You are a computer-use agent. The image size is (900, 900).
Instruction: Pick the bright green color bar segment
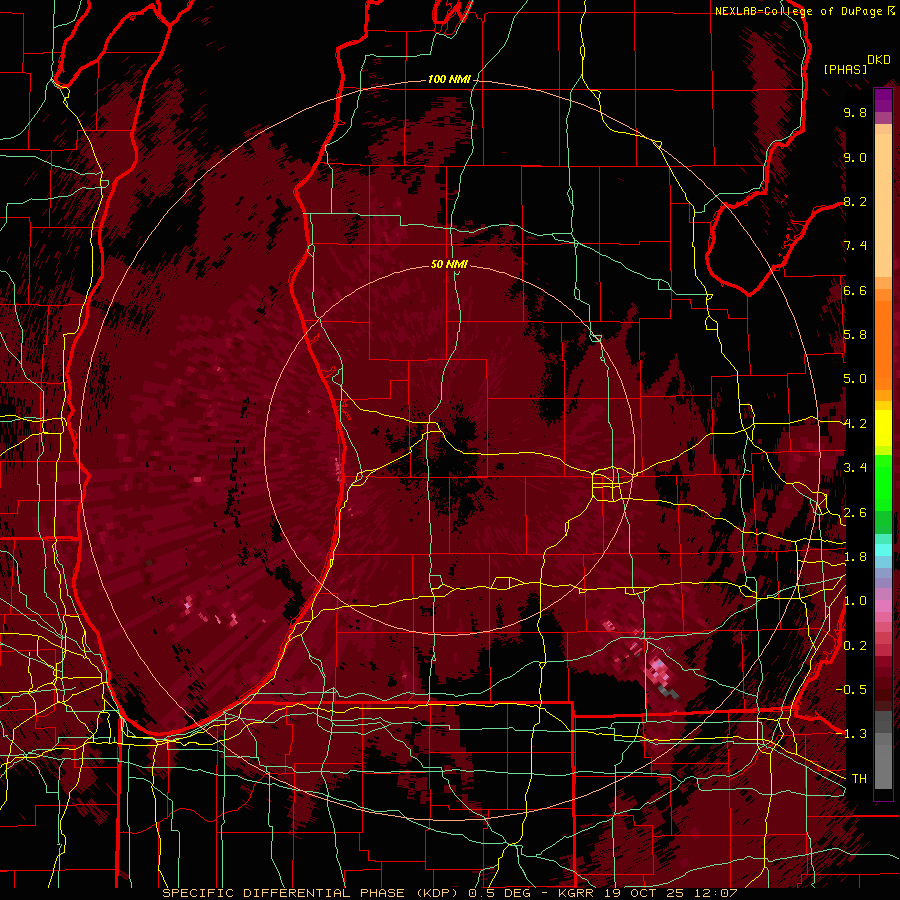pos(883,482)
